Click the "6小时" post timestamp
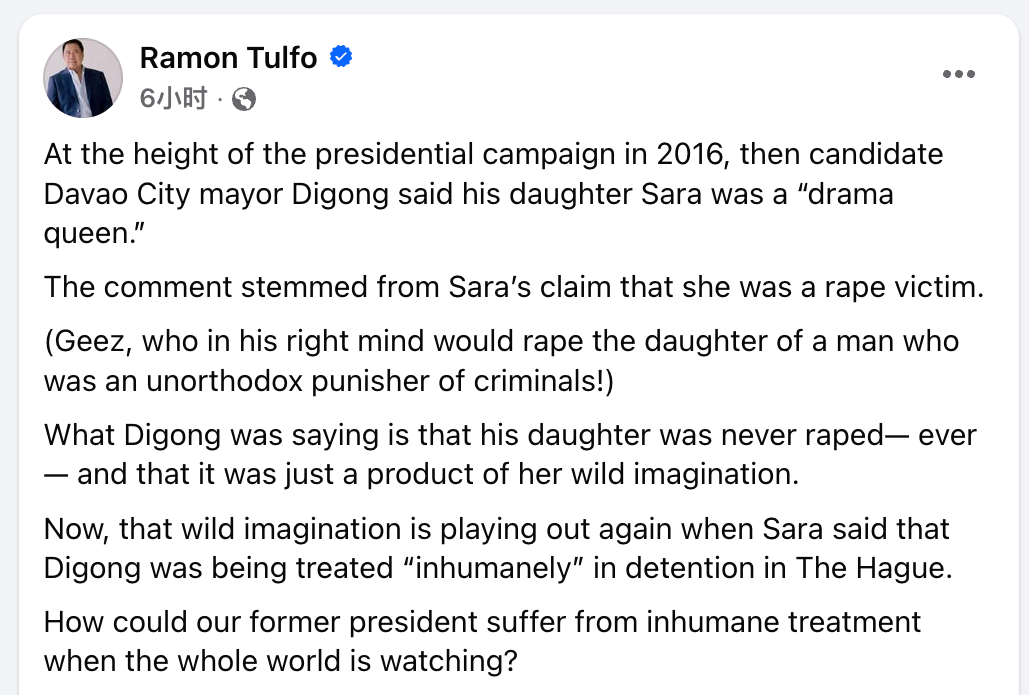1030x696 pixels. click(x=173, y=98)
